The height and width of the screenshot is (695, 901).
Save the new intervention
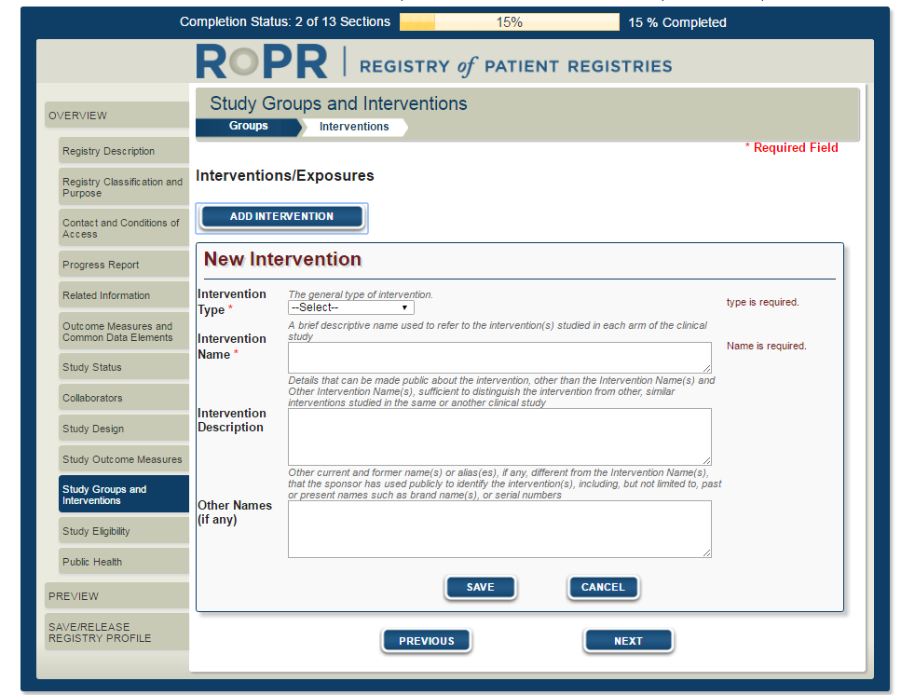pos(480,587)
